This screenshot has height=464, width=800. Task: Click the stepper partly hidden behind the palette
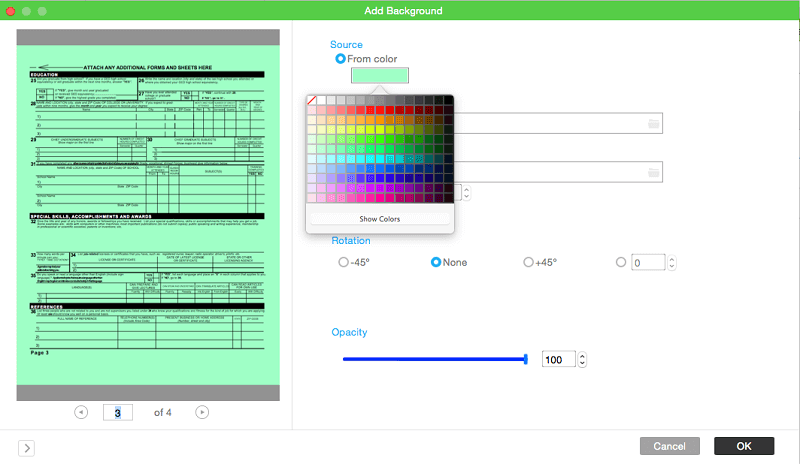[466, 192]
